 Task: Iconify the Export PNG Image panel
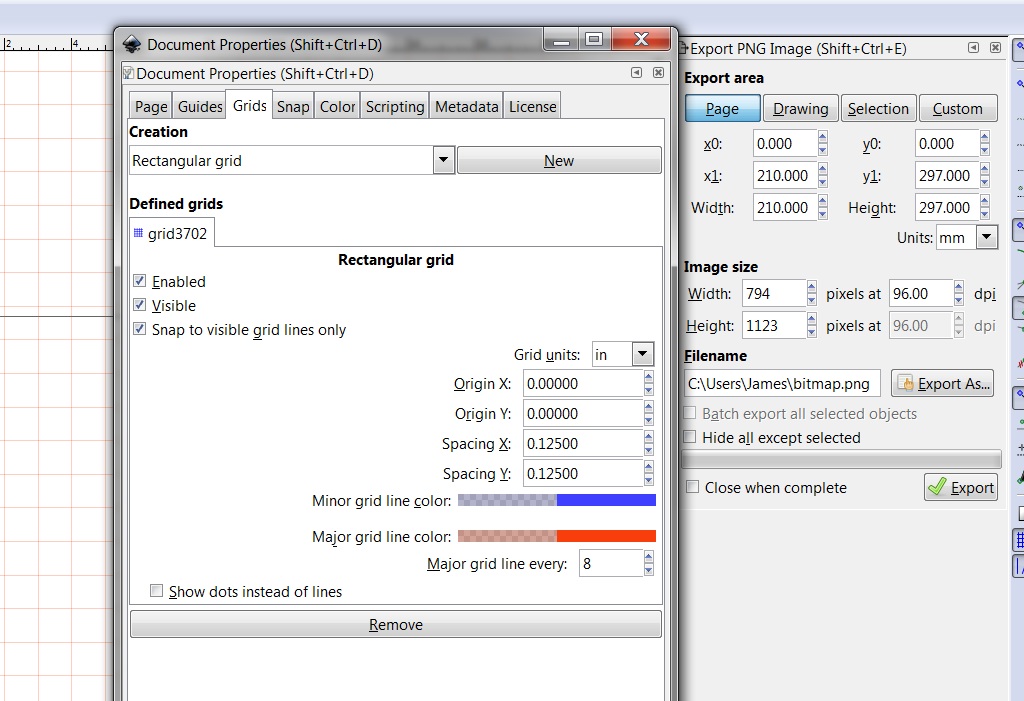973,48
